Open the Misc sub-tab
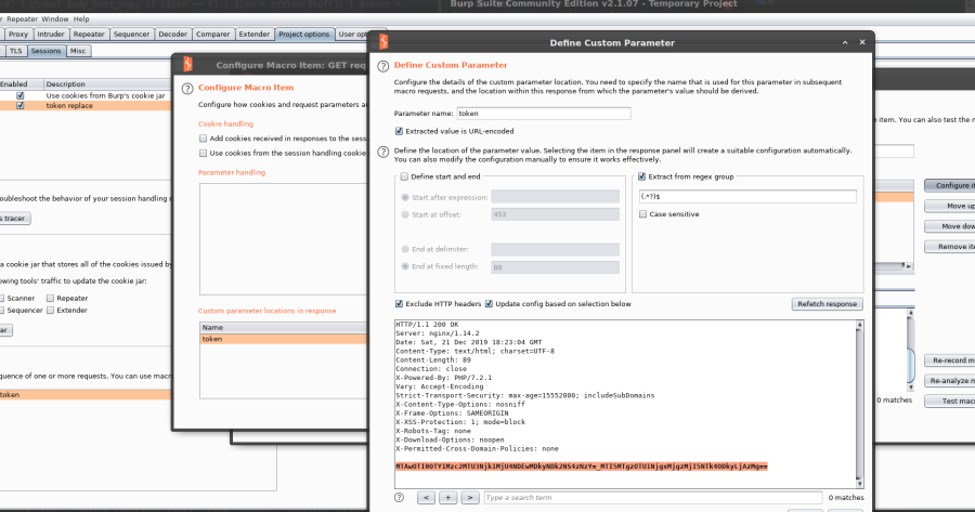The width and height of the screenshot is (975, 512). [x=77, y=49]
